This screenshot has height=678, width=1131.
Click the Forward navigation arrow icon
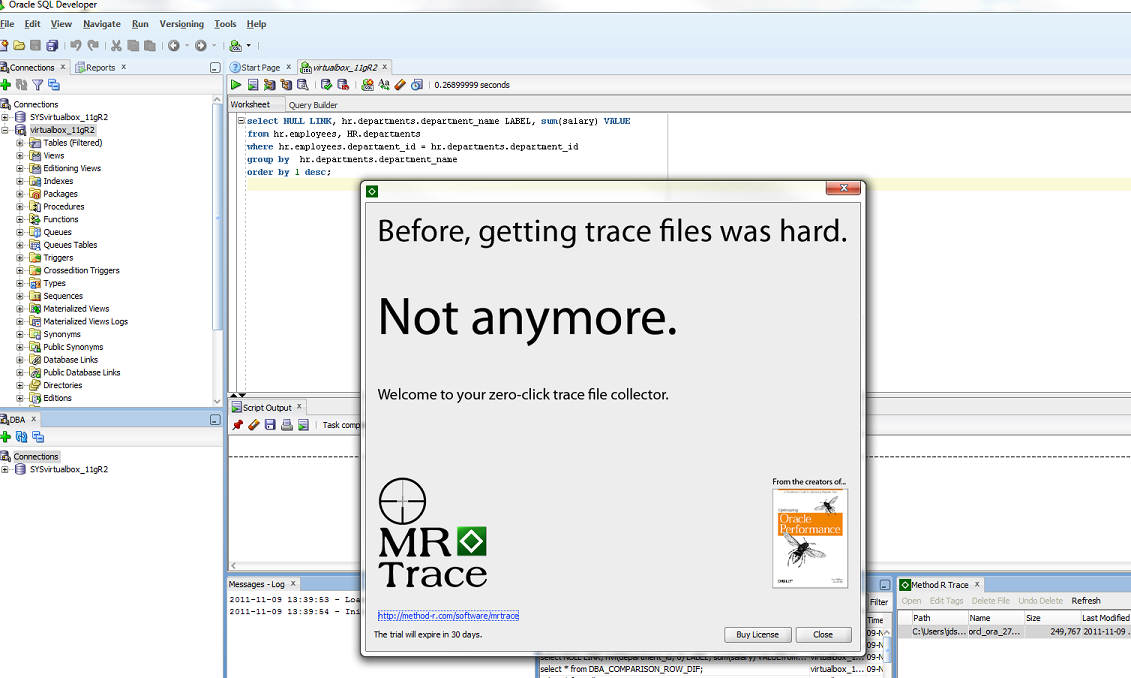coord(201,45)
